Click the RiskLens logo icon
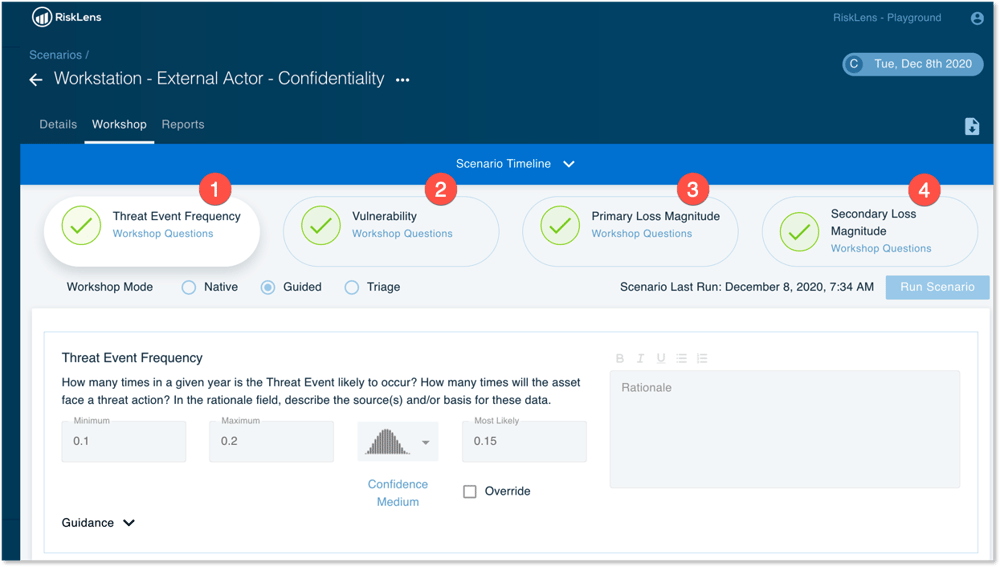Screen dimensions: 1000x567 41,17
